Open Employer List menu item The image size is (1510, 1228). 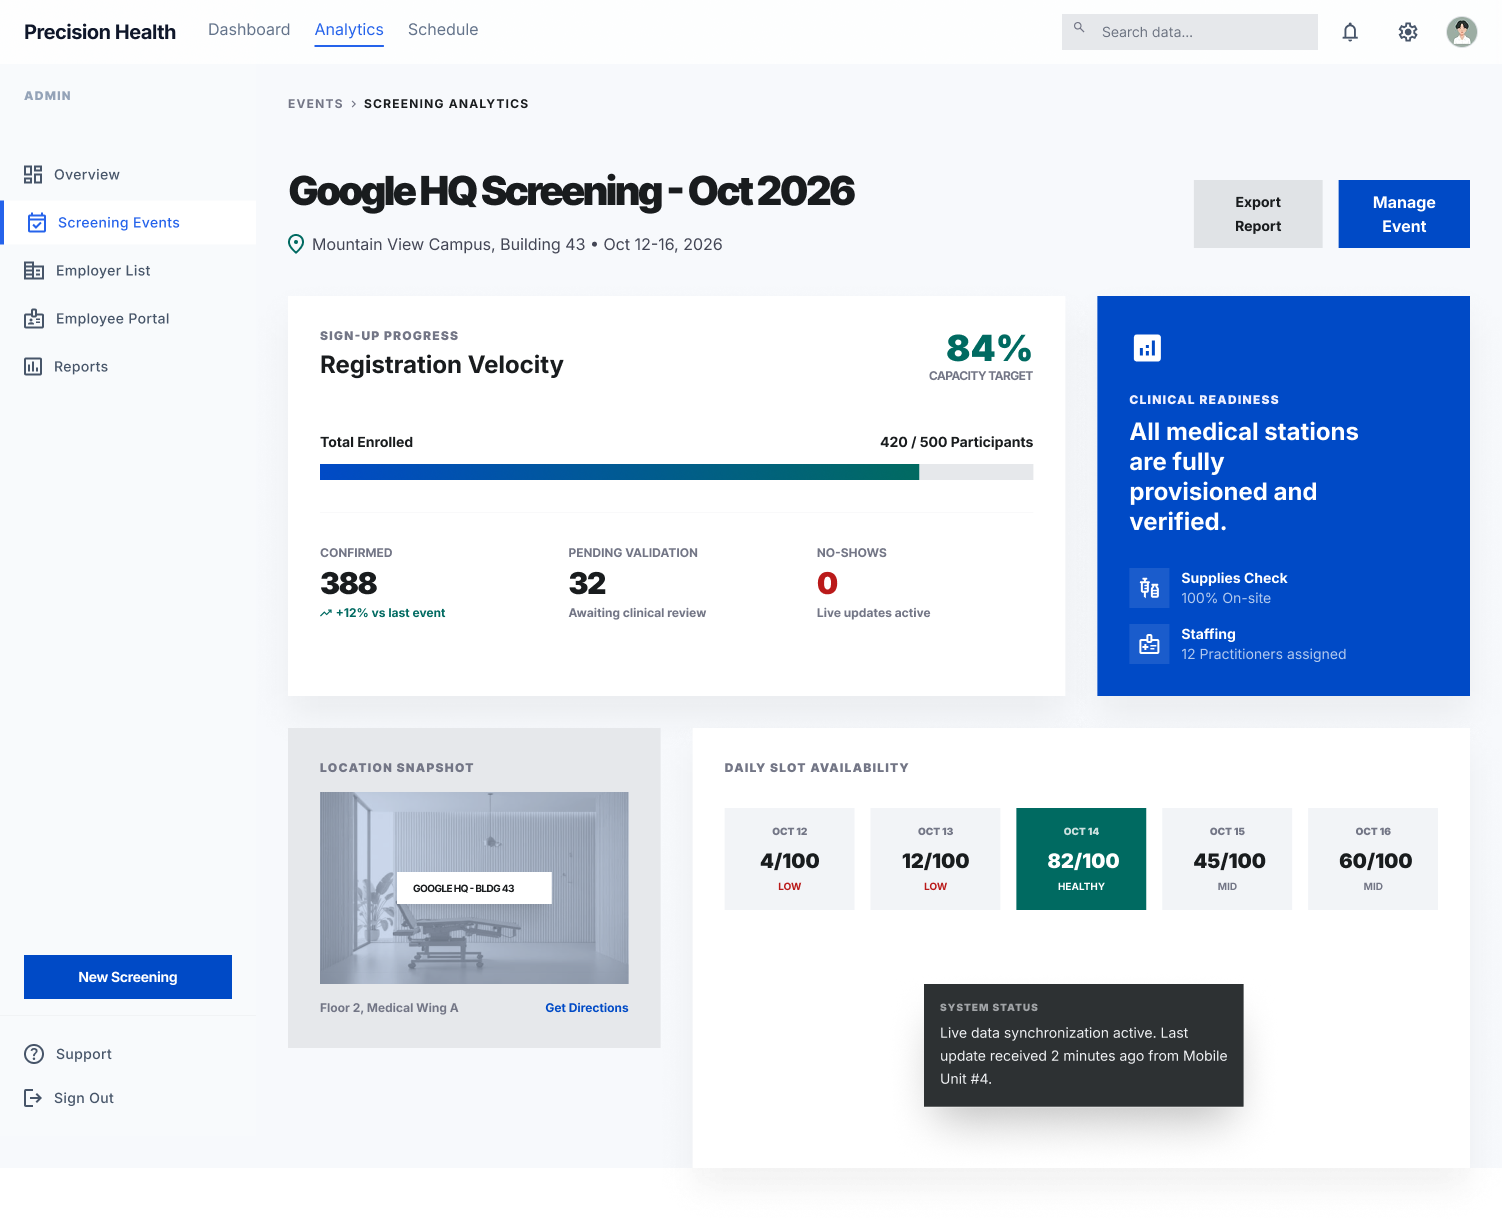(x=128, y=271)
